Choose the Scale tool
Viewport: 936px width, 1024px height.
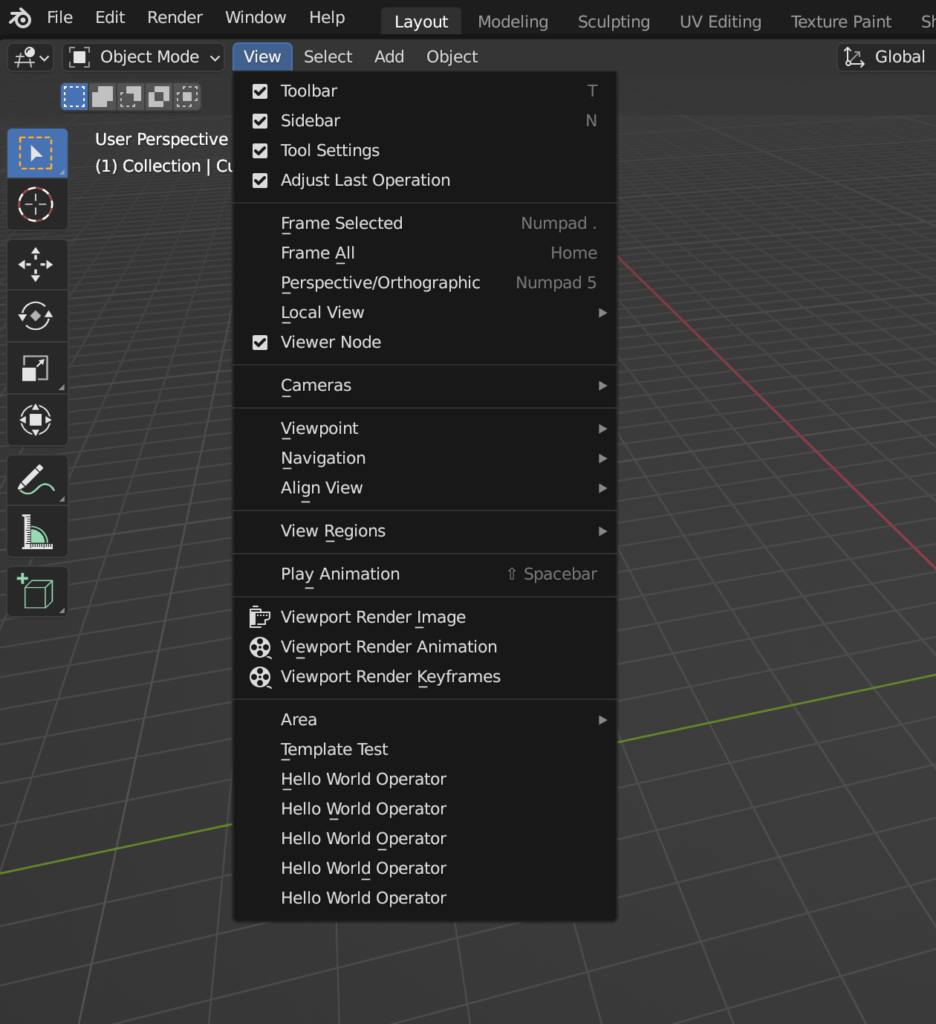point(36,368)
